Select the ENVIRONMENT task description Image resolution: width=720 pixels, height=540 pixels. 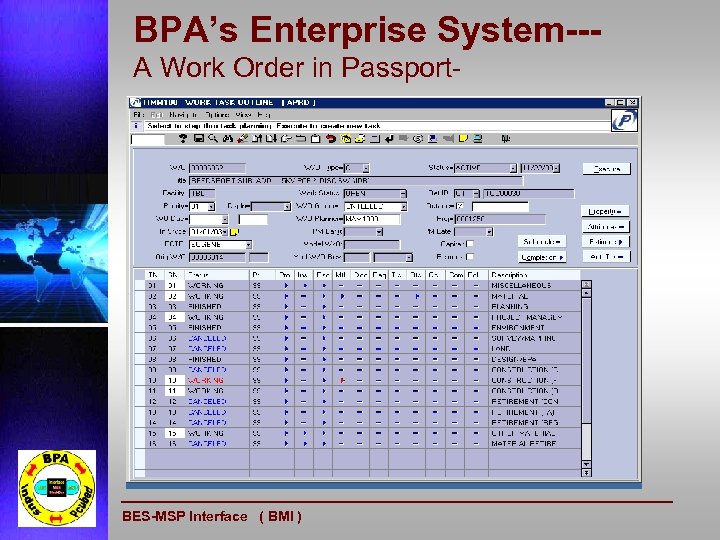pos(518,327)
